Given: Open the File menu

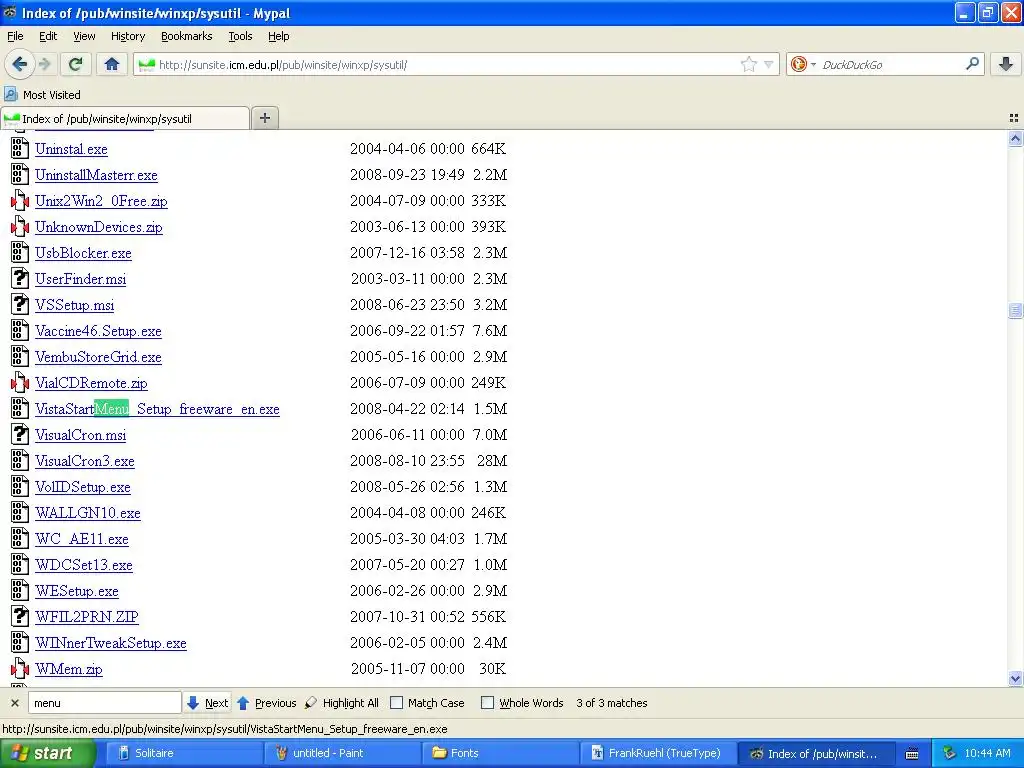Looking at the screenshot, I should point(15,36).
